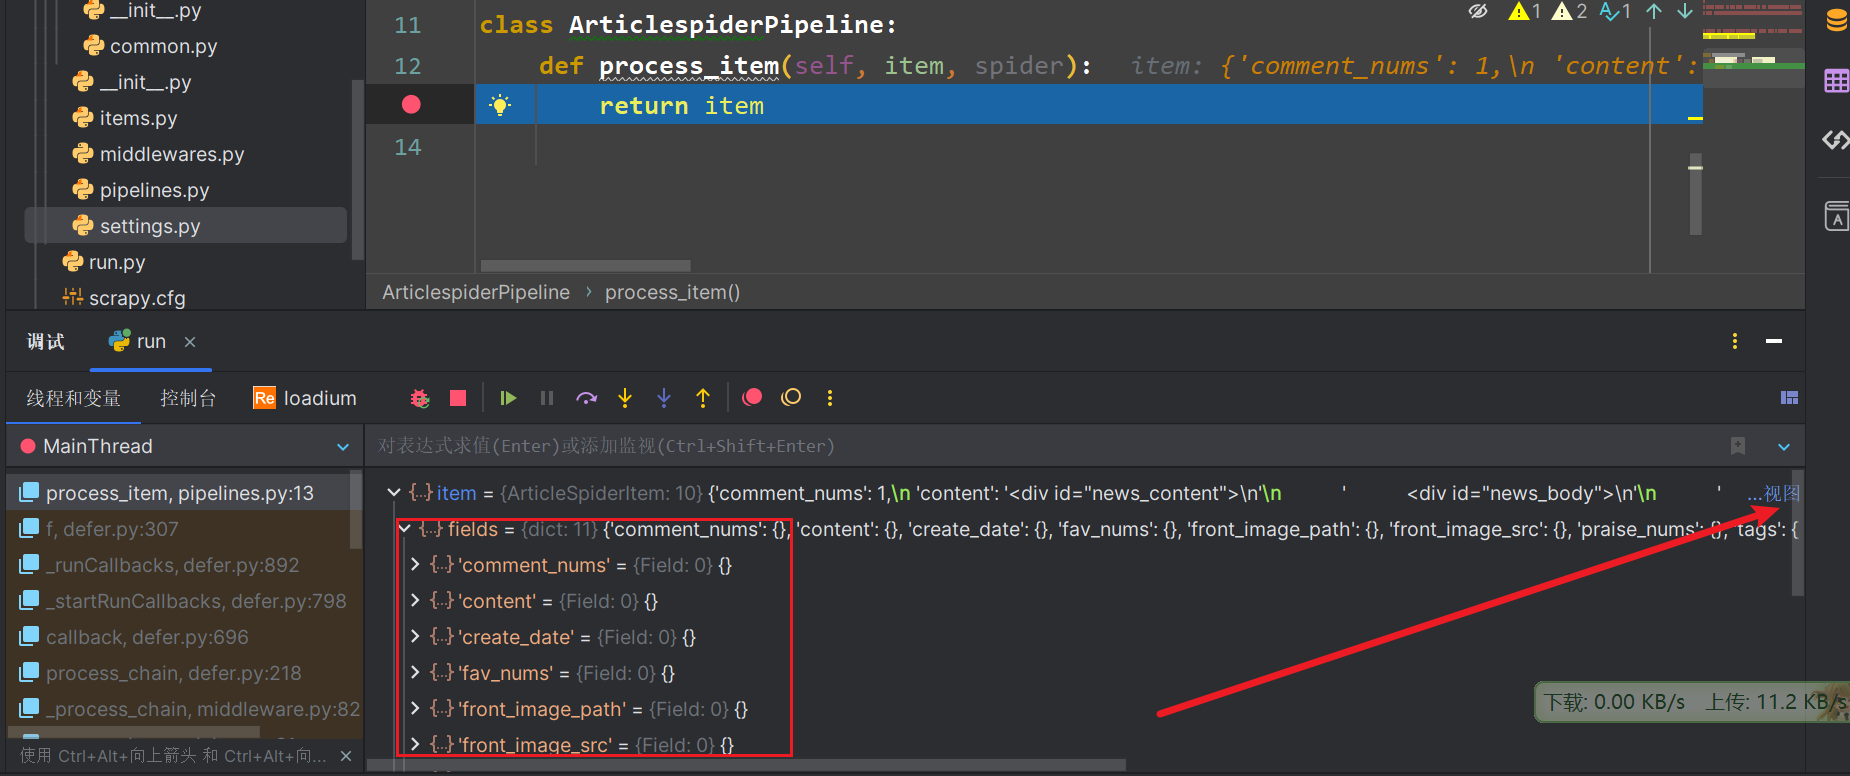Resume program with green play icon
1850x776 pixels.
click(508, 398)
